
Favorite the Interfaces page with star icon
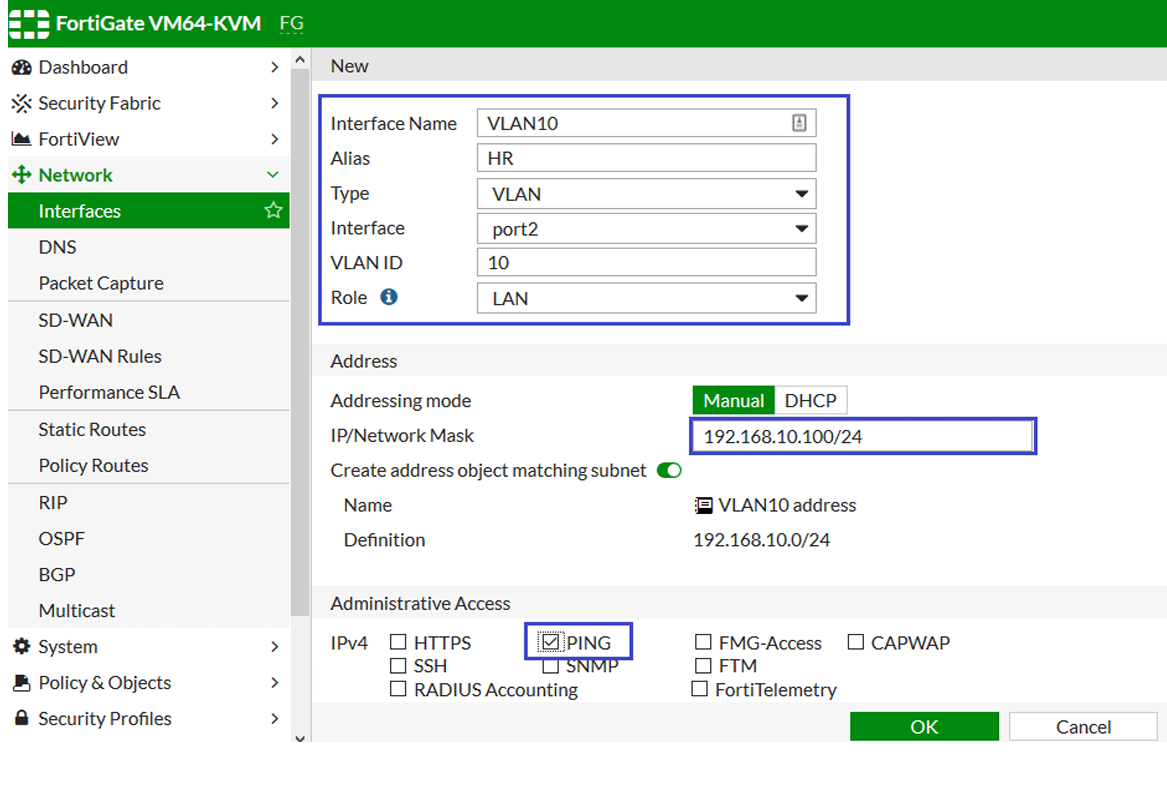point(273,211)
